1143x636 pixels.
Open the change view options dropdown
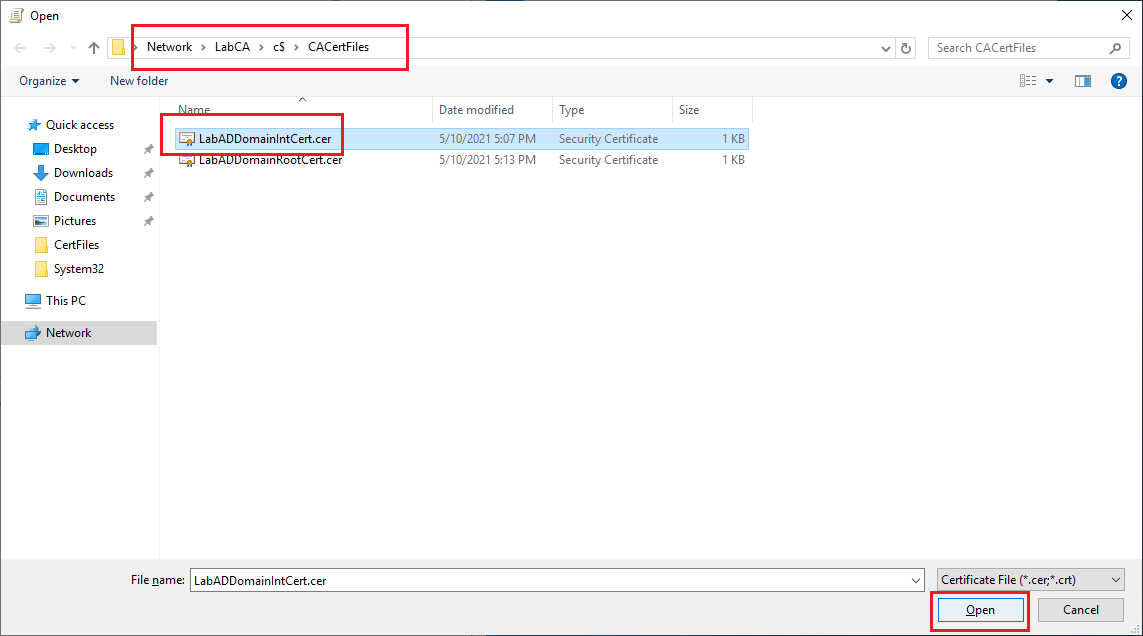1049,81
